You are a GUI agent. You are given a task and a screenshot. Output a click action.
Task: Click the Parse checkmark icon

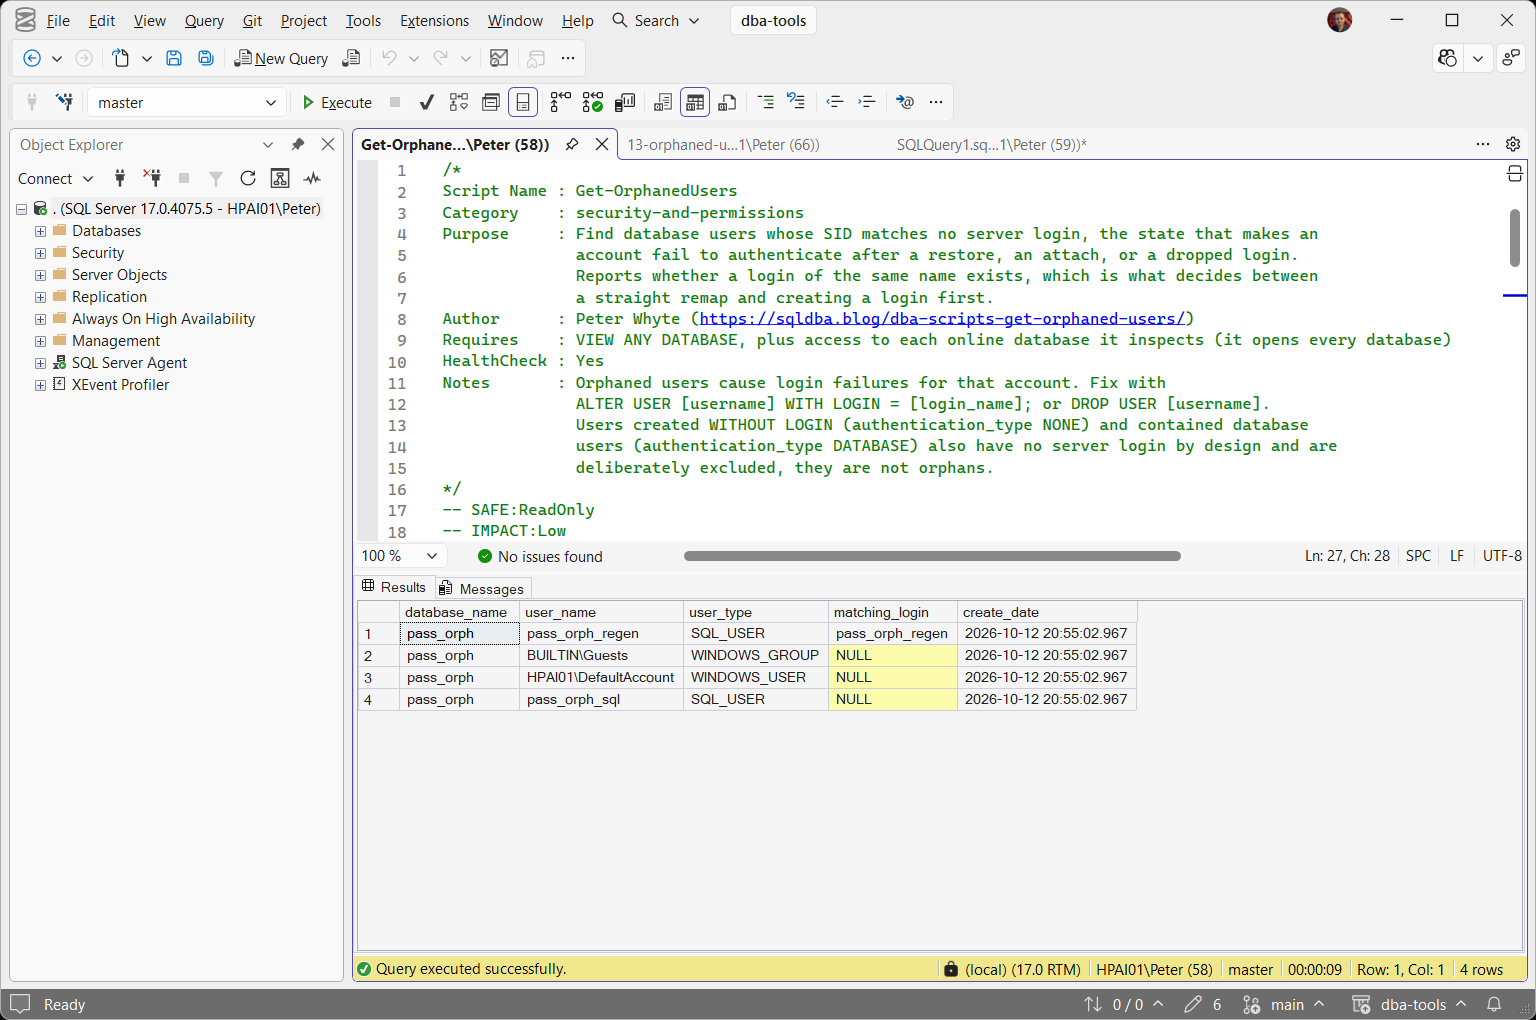point(427,102)
